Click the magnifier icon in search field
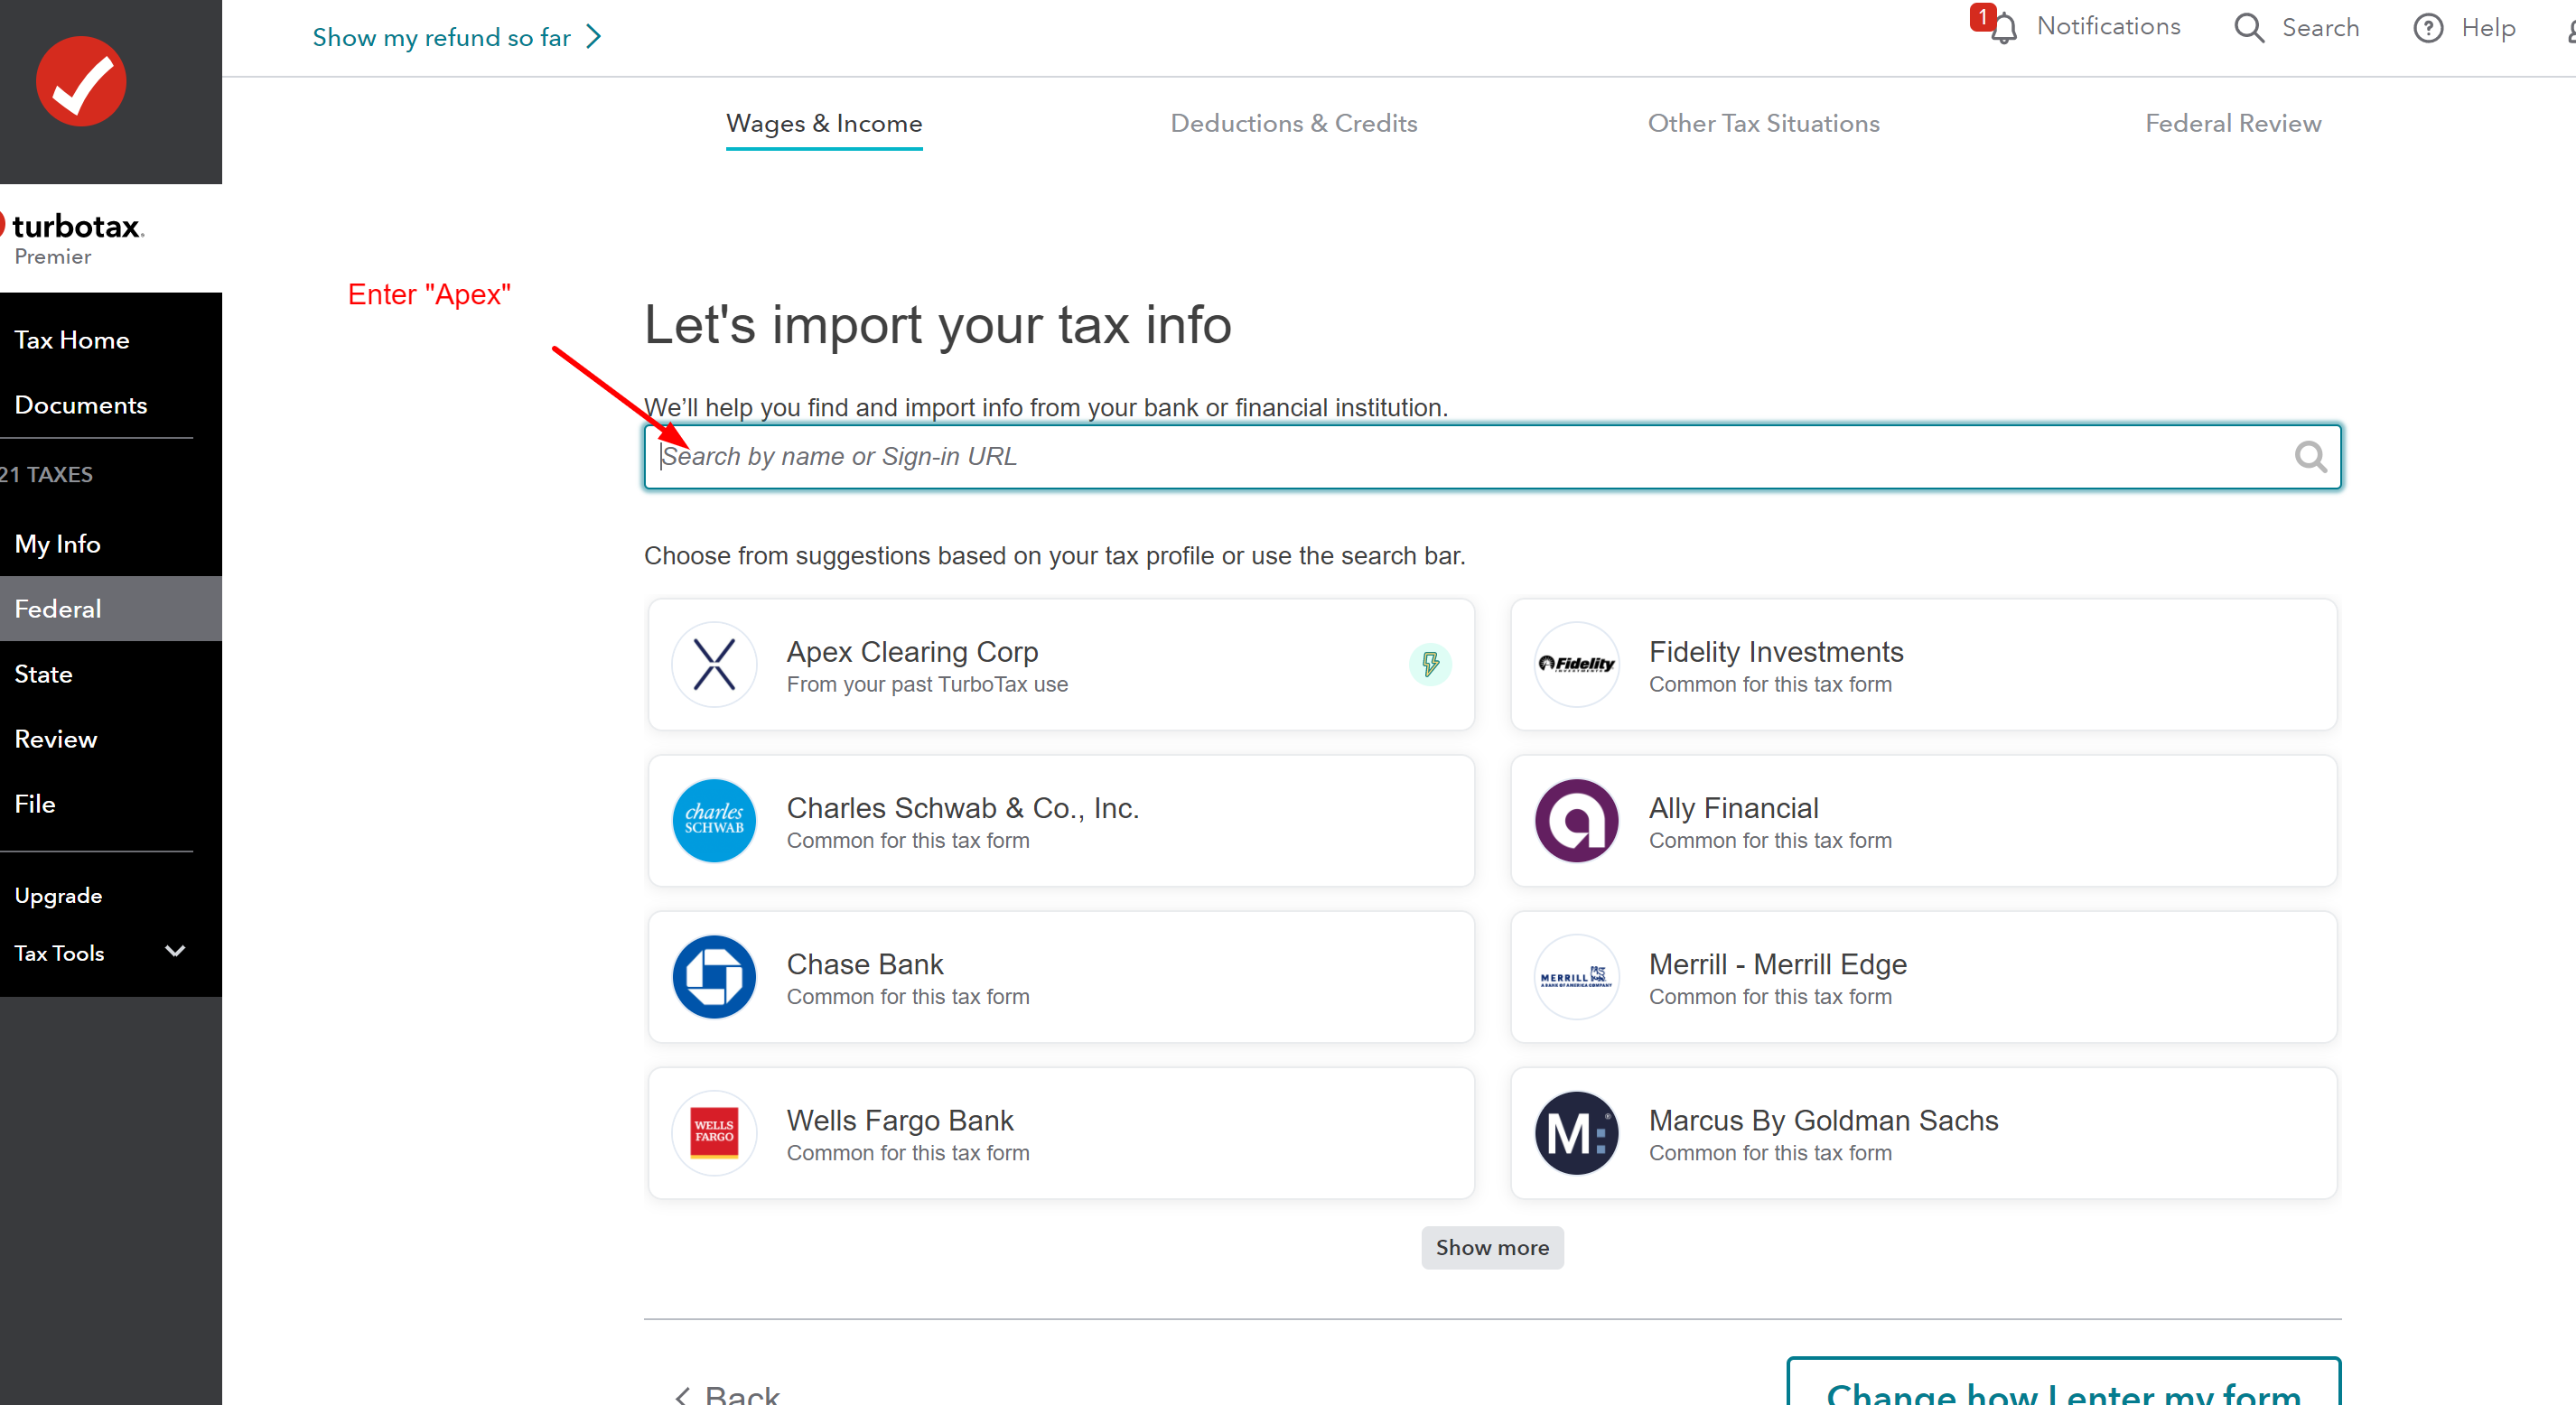The width and height of the screenshot is (2576, 1405). pos(2309,457)
